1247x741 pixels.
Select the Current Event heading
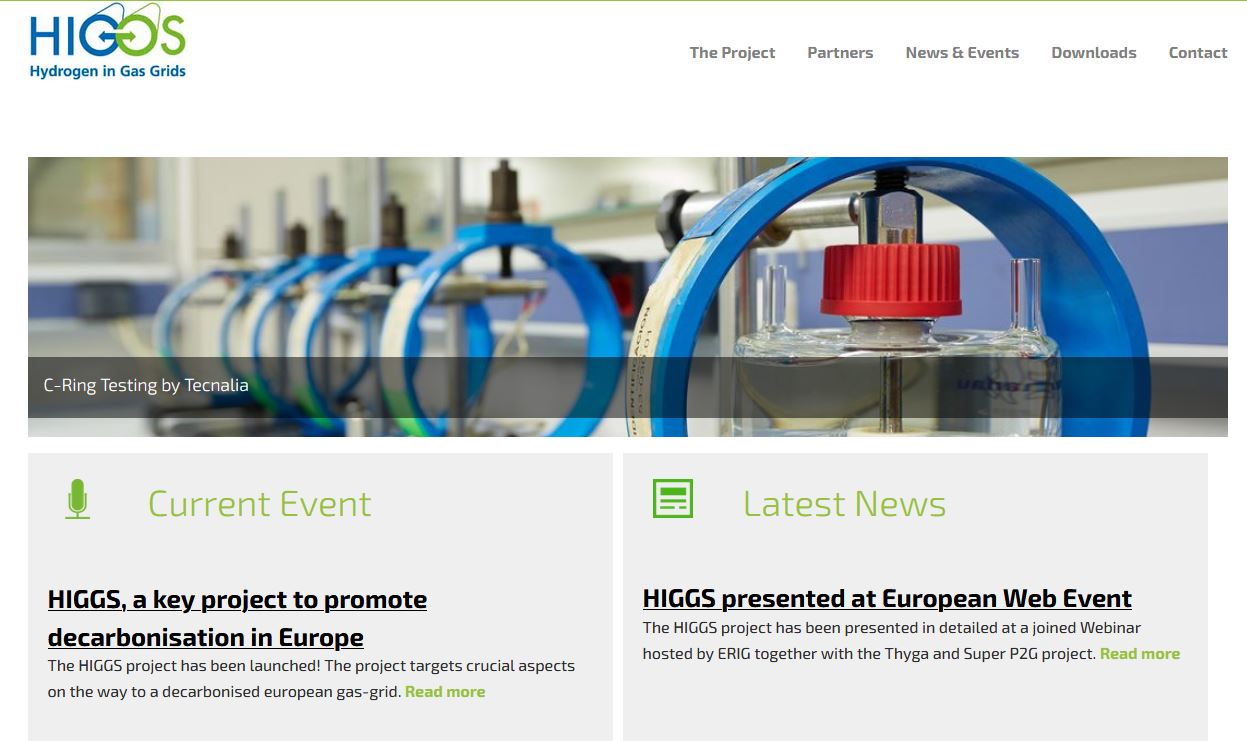pyautogui.click(x=259, y=504)
